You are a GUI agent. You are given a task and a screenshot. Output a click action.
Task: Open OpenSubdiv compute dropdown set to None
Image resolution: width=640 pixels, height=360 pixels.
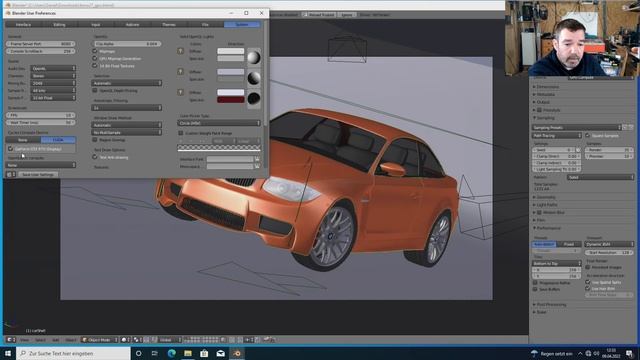tap(41, 165)
